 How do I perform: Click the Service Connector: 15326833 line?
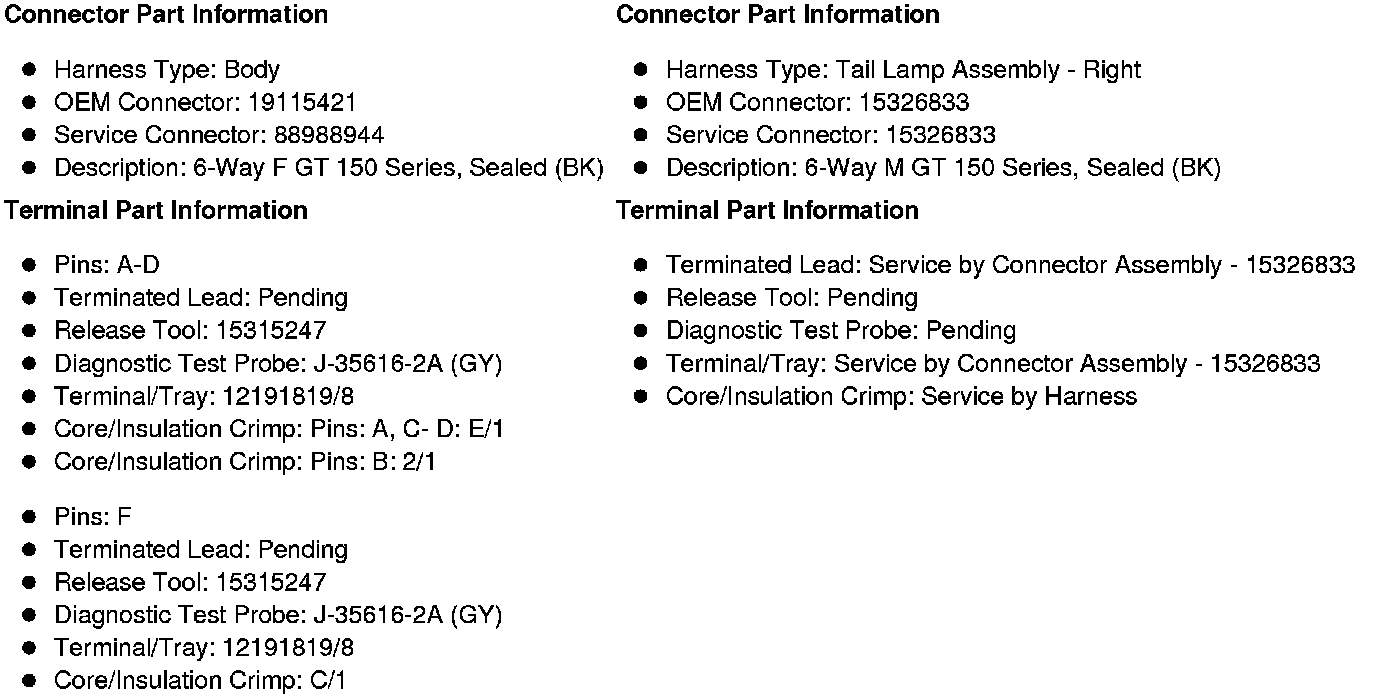[831, 136]
